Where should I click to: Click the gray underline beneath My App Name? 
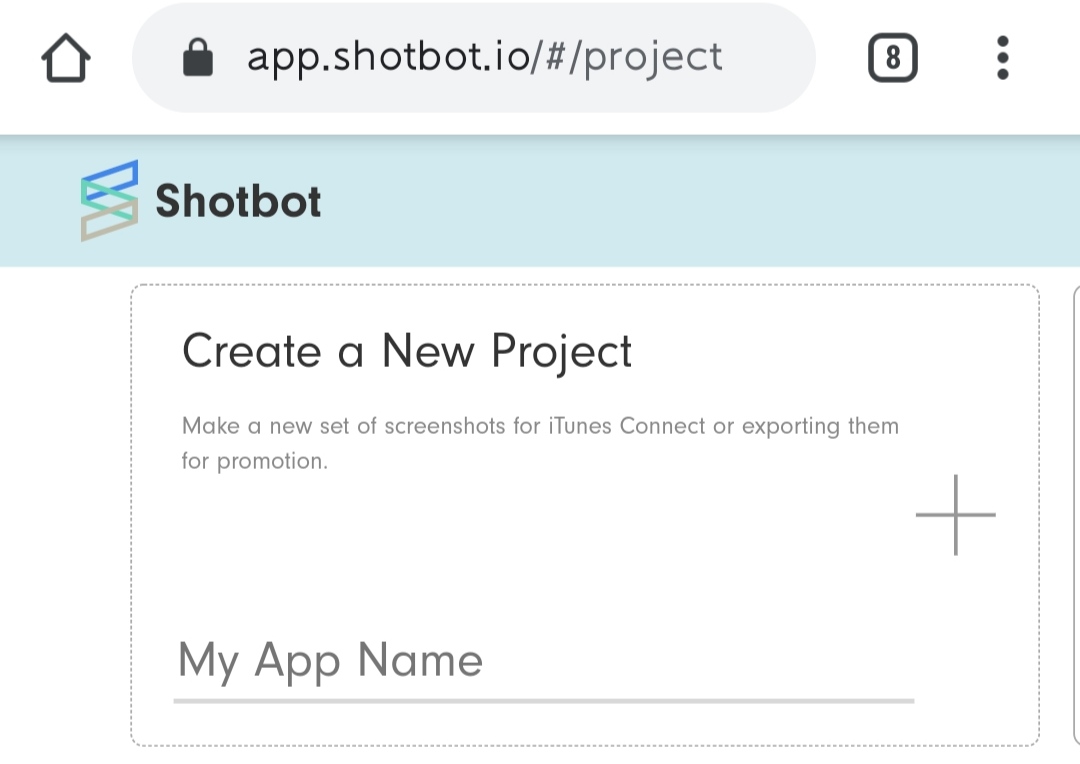point(543,701)
